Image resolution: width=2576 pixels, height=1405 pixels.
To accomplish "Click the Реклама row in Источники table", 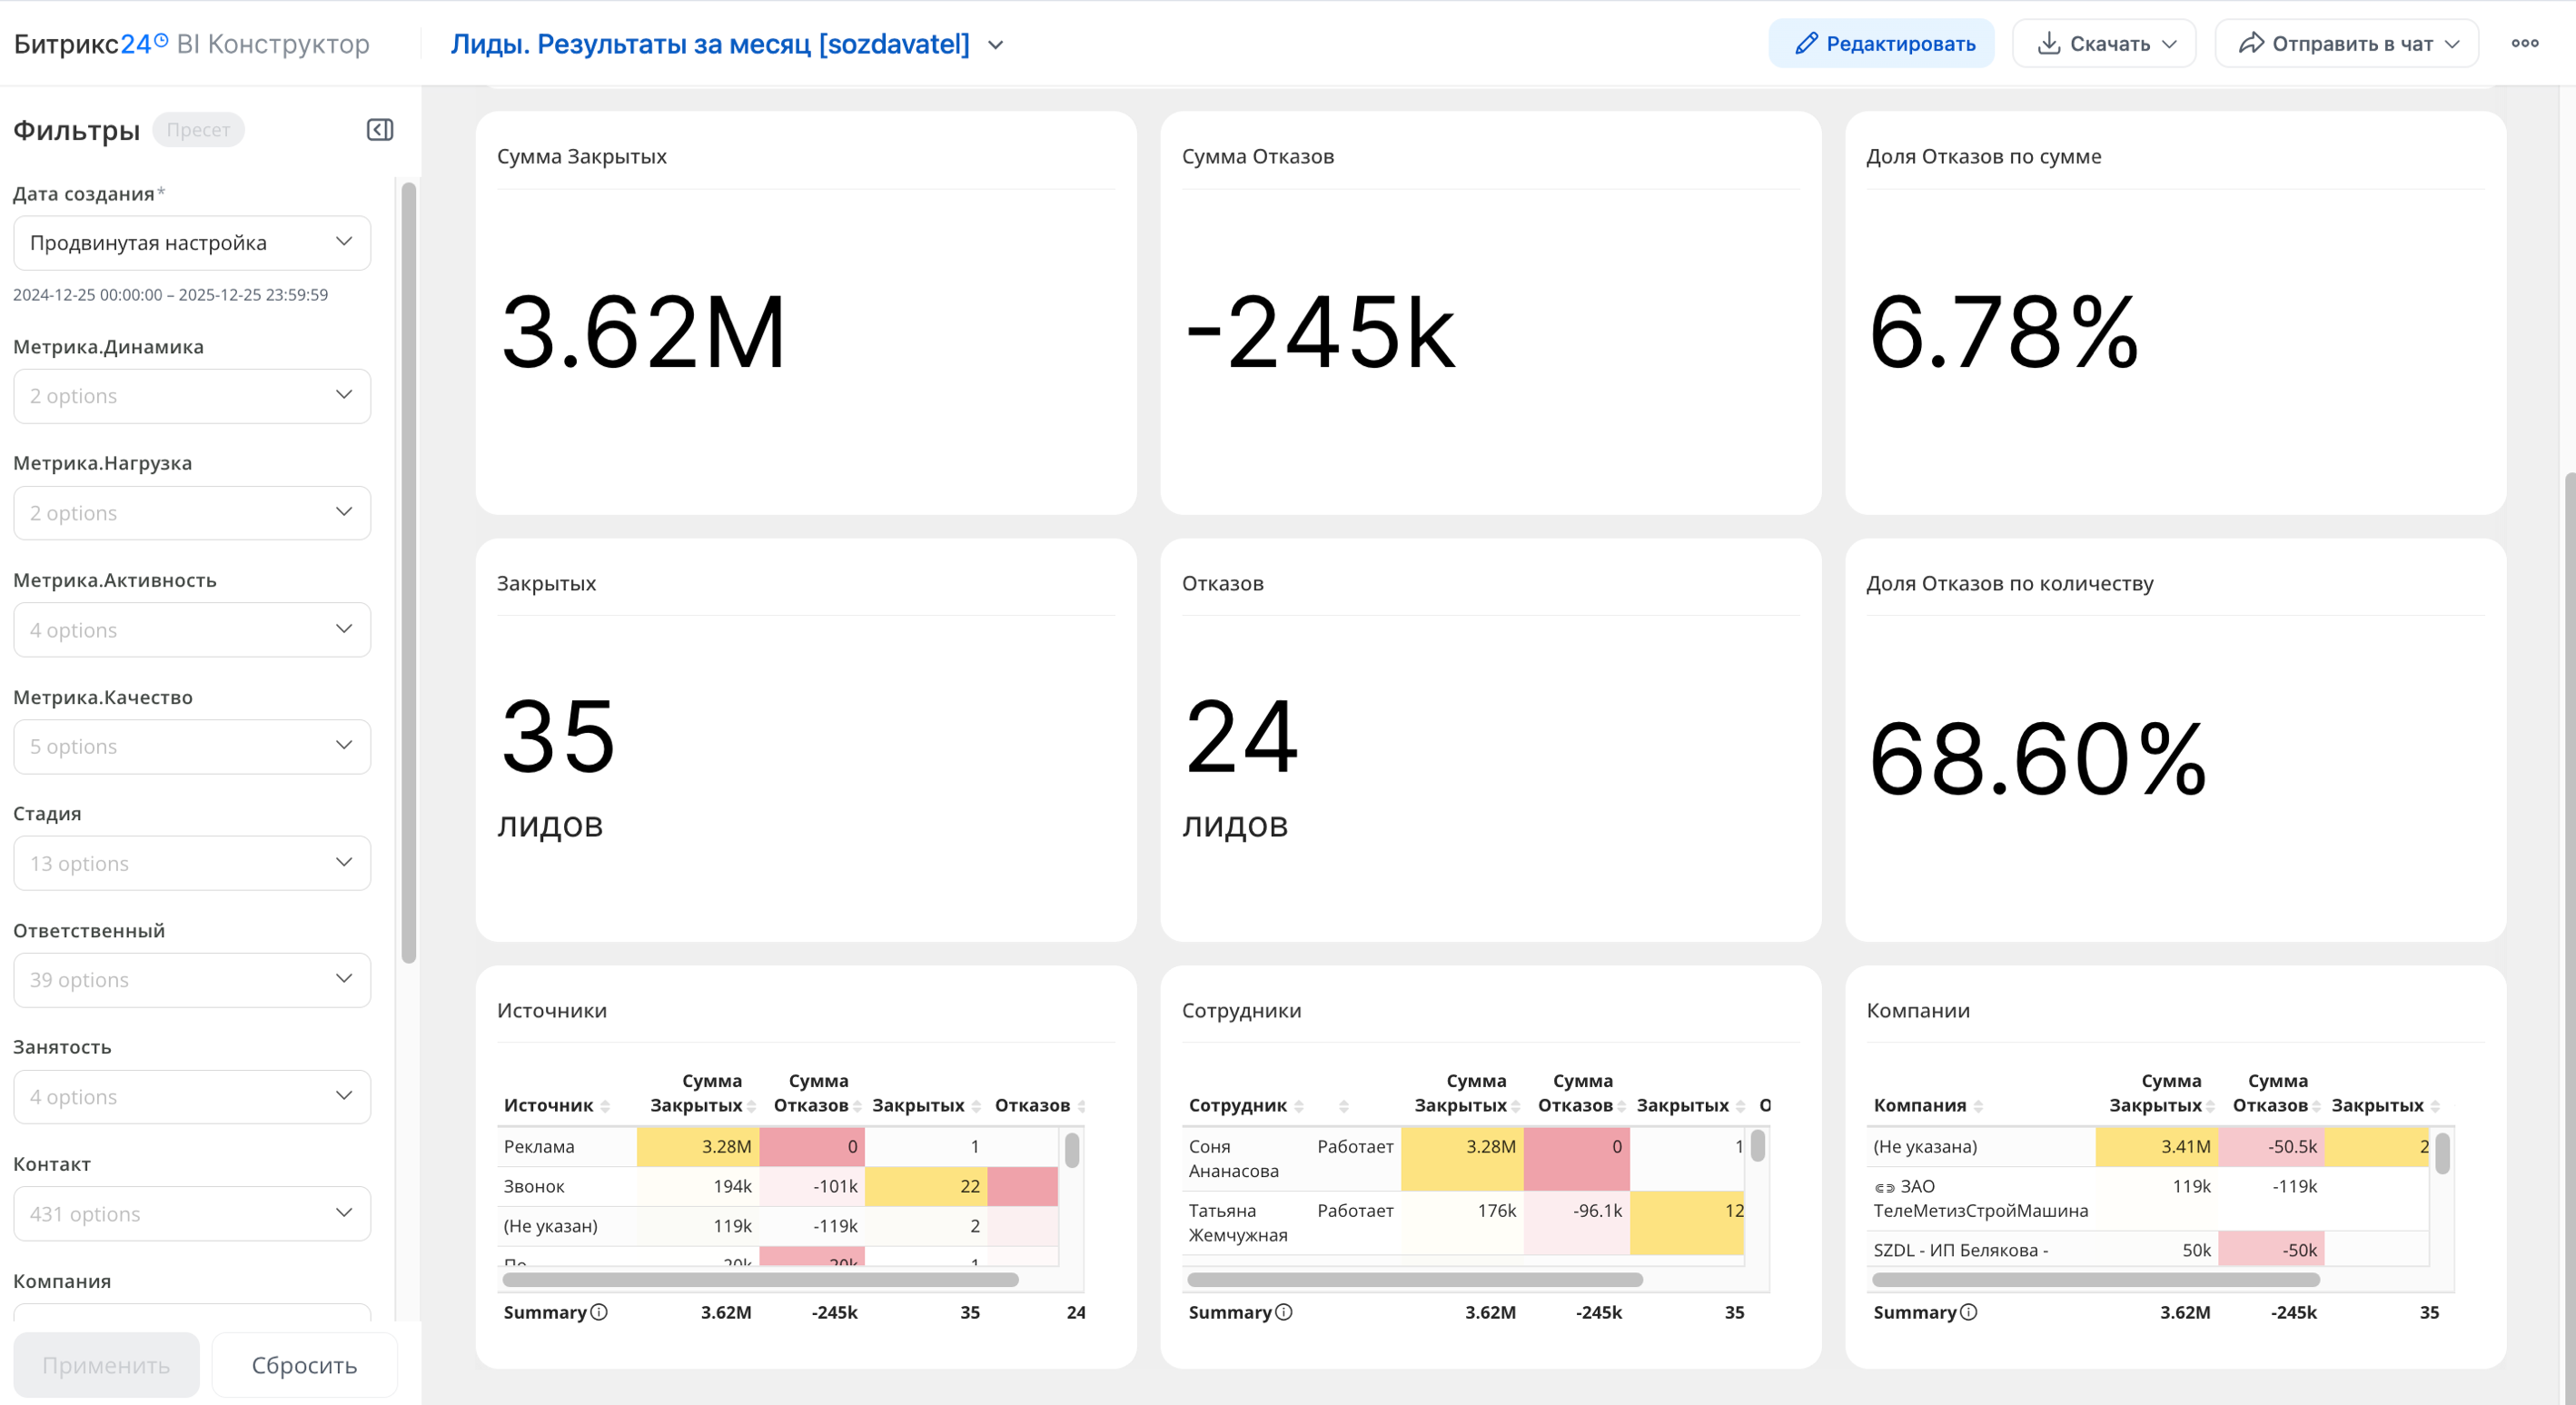I will tap(540, 1147).
